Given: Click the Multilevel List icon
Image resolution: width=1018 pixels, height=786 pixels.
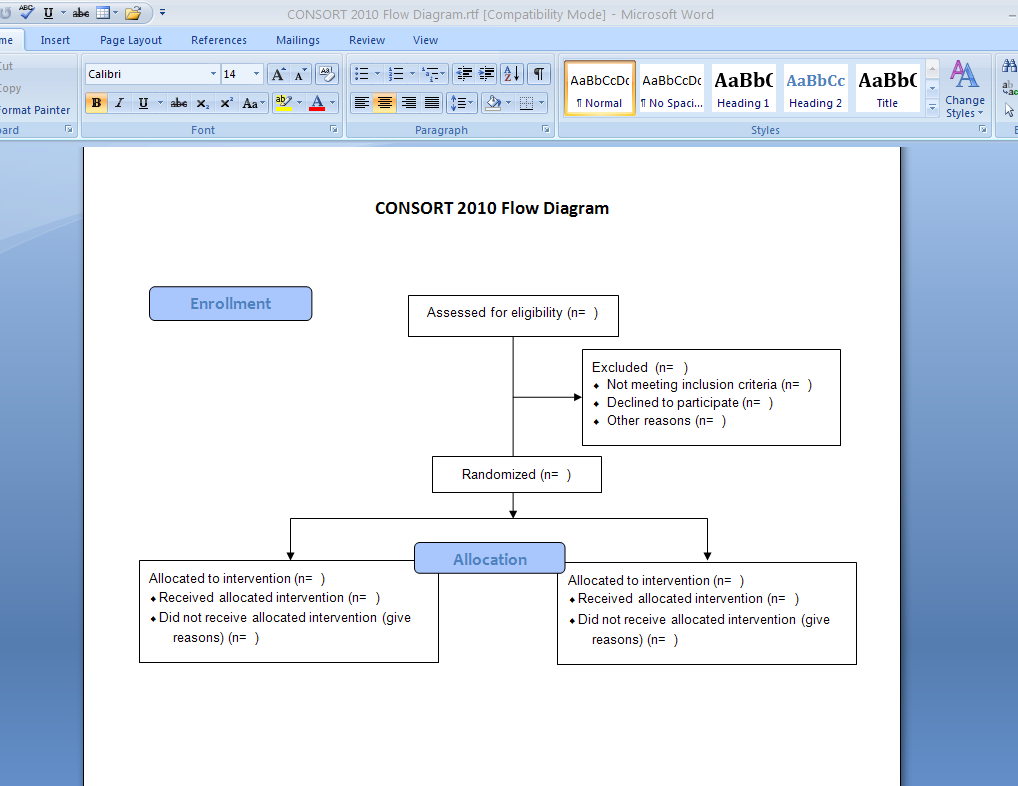Looking at the screenshot, I should click(430, 74).
